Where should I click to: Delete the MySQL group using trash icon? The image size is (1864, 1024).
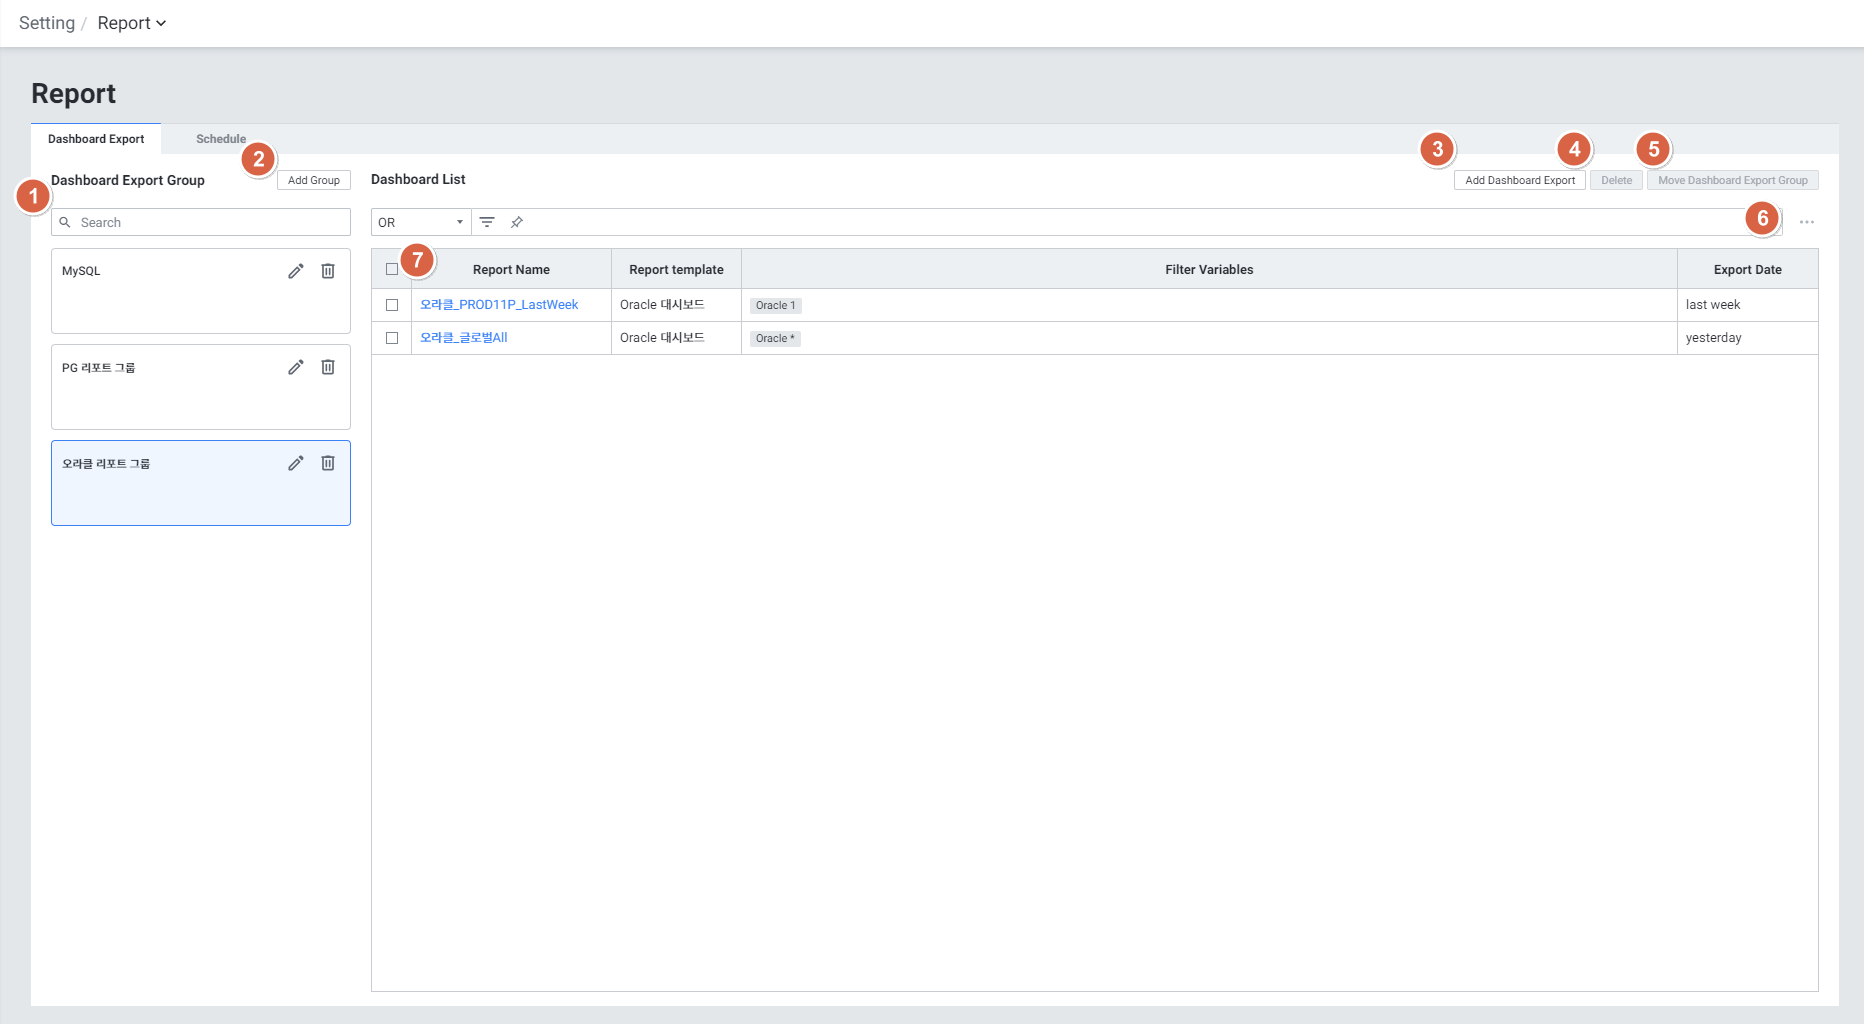pyautogui.click(x=328, y=271)
